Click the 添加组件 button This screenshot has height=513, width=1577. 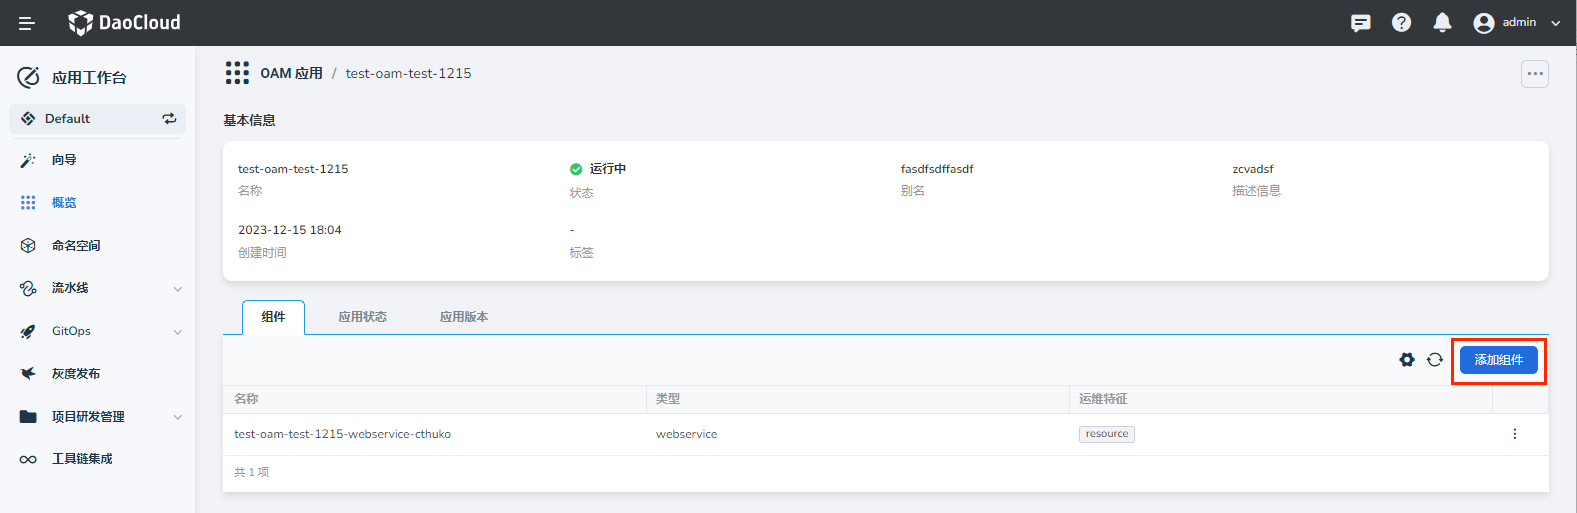pos(1498,360)
